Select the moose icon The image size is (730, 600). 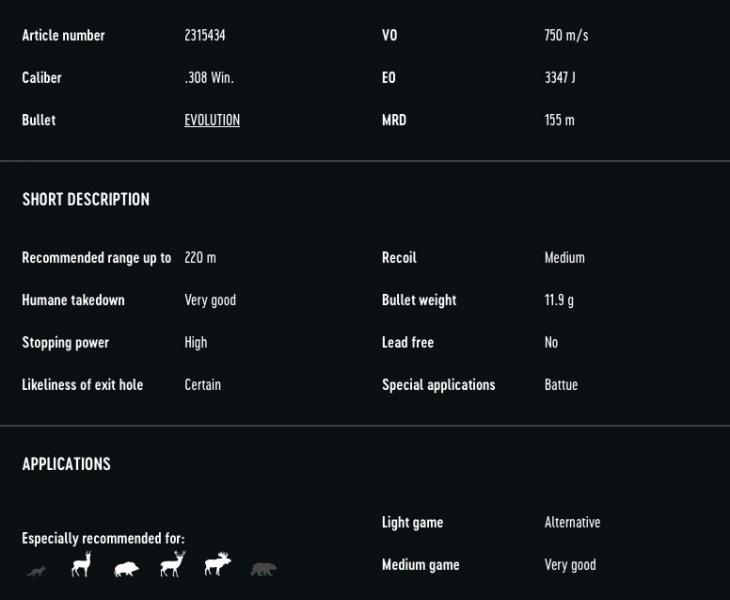click(217, 566)
